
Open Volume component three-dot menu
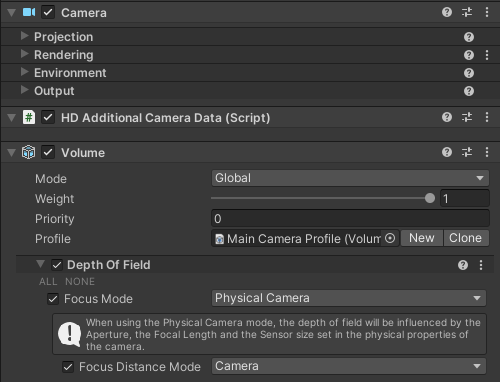point(487,152)
